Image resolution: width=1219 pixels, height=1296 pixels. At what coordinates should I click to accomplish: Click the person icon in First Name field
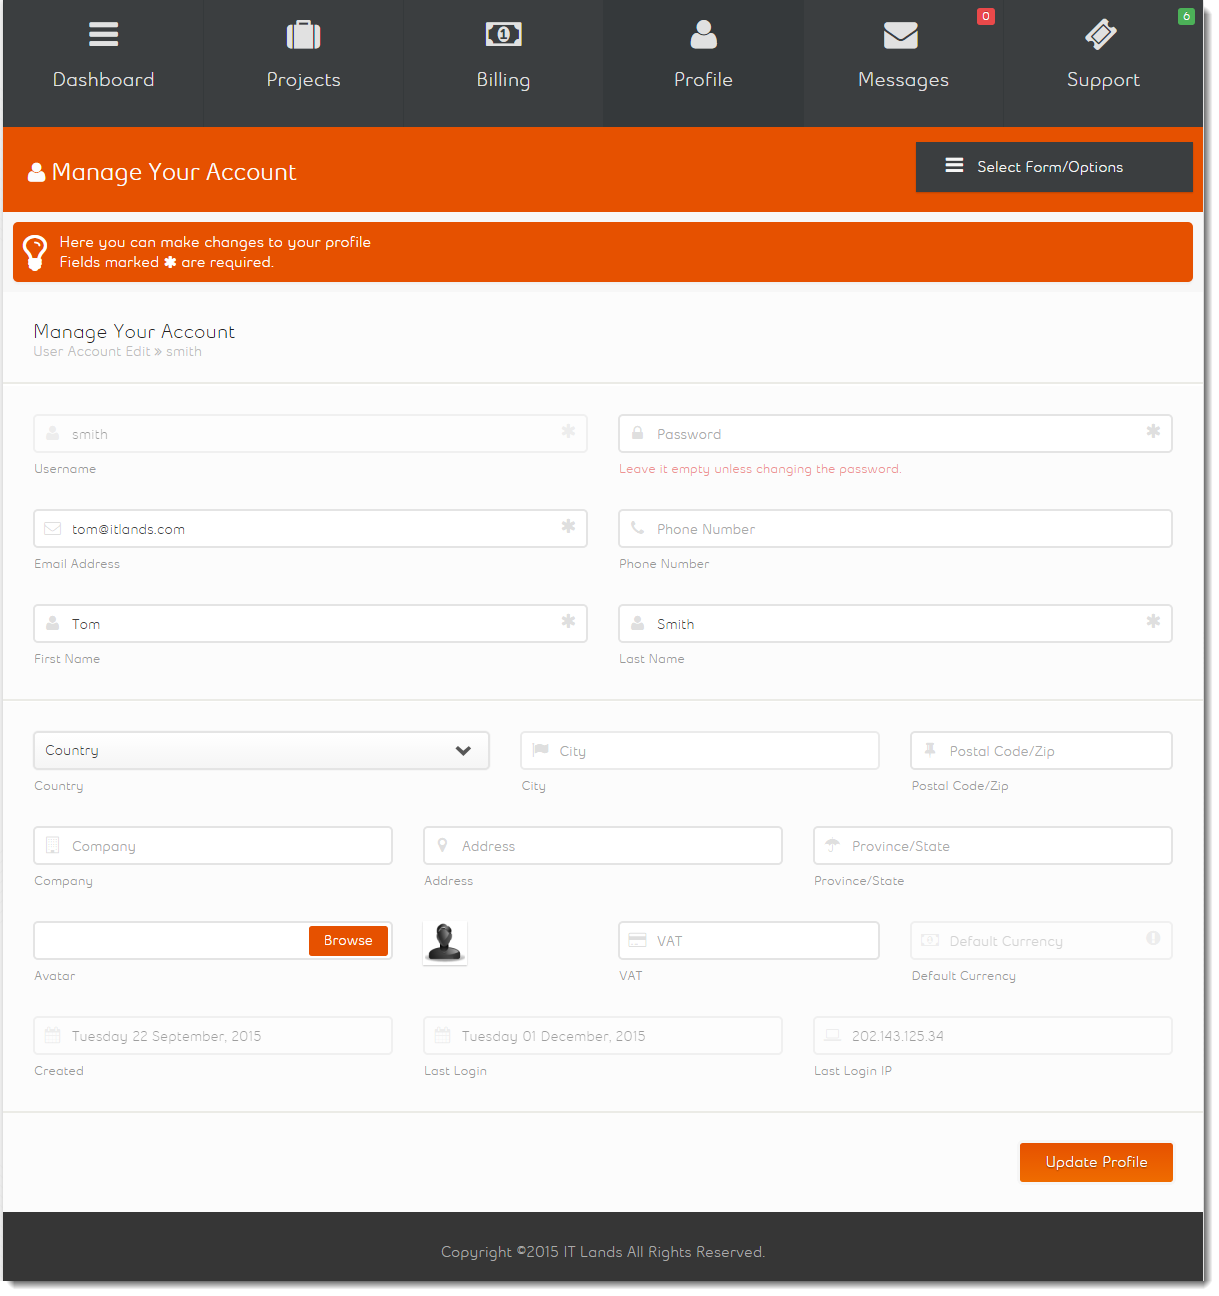tap(53, 623)
